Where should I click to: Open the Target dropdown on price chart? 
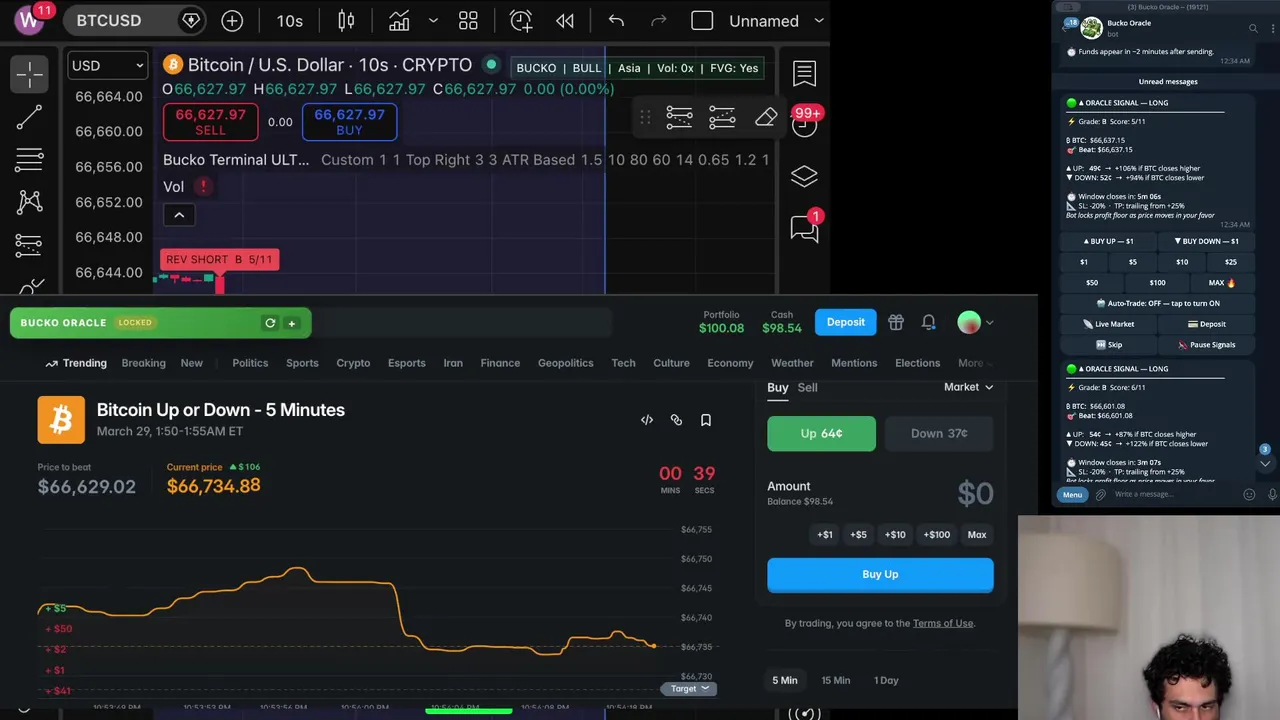pyautogui.click(x=689, y=689)
